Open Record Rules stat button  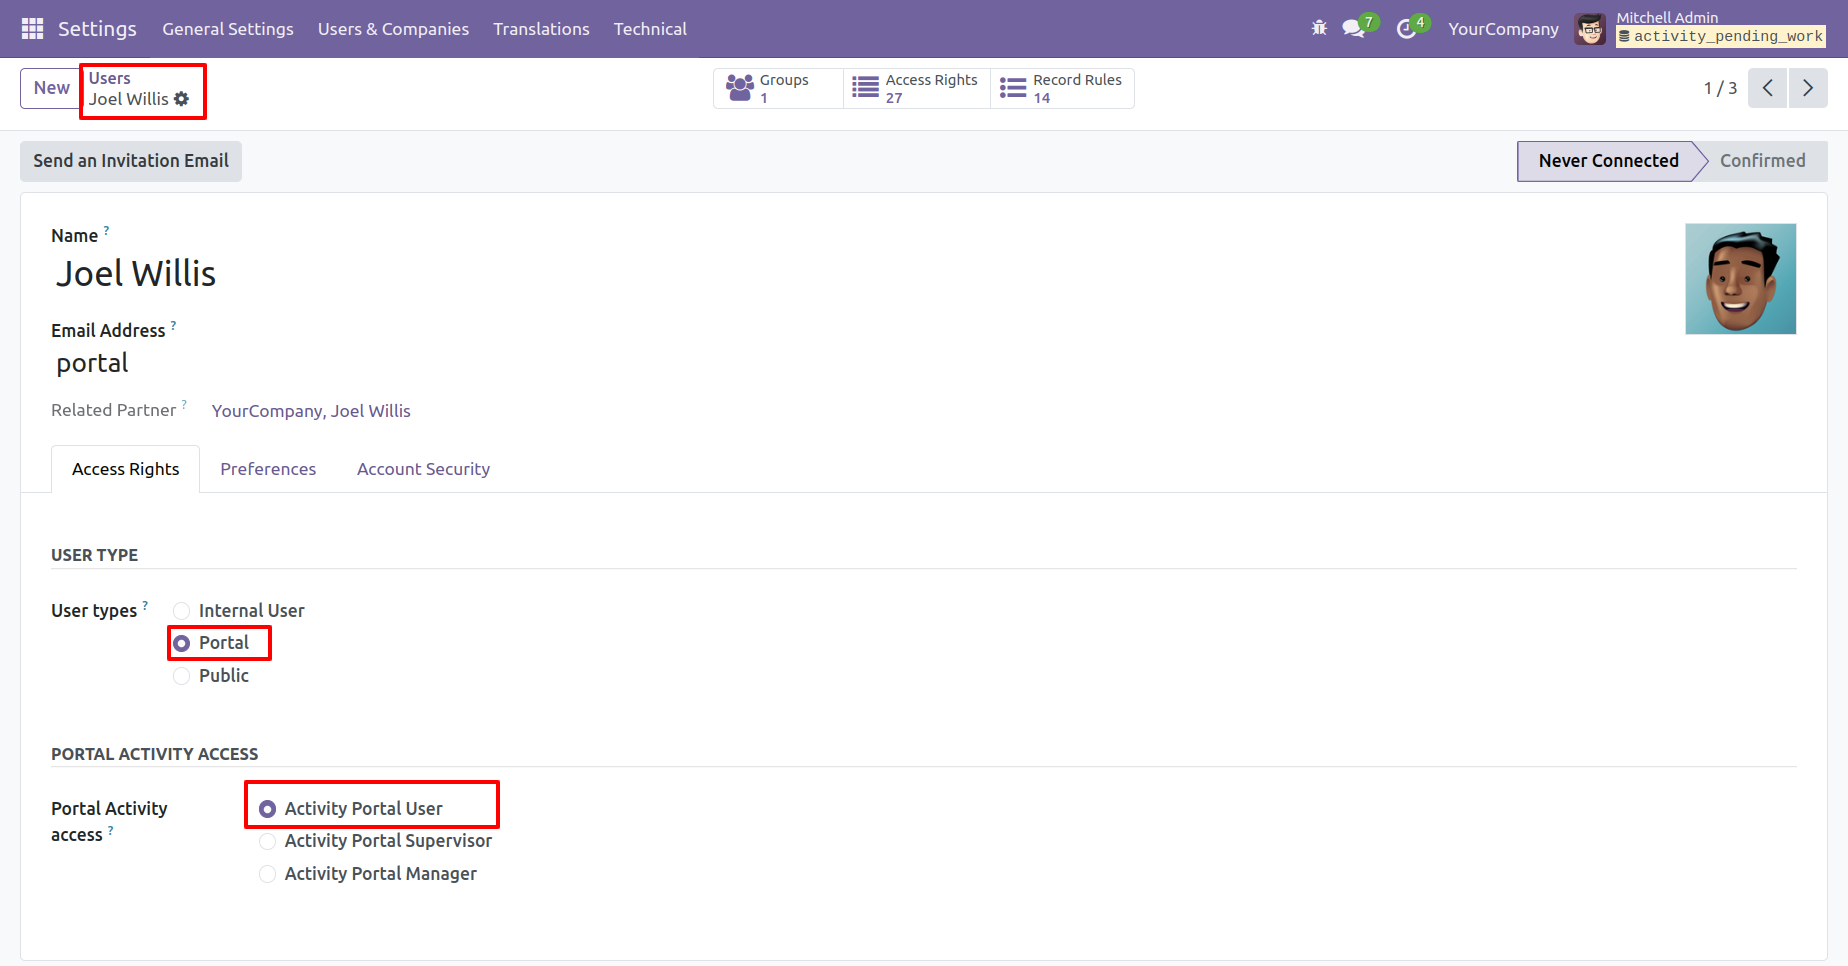click(x=1062, y=88)
